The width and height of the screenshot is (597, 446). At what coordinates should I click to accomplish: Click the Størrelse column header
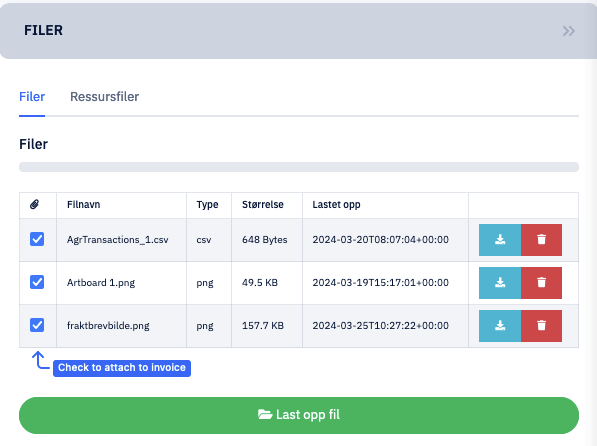[263, 205]
